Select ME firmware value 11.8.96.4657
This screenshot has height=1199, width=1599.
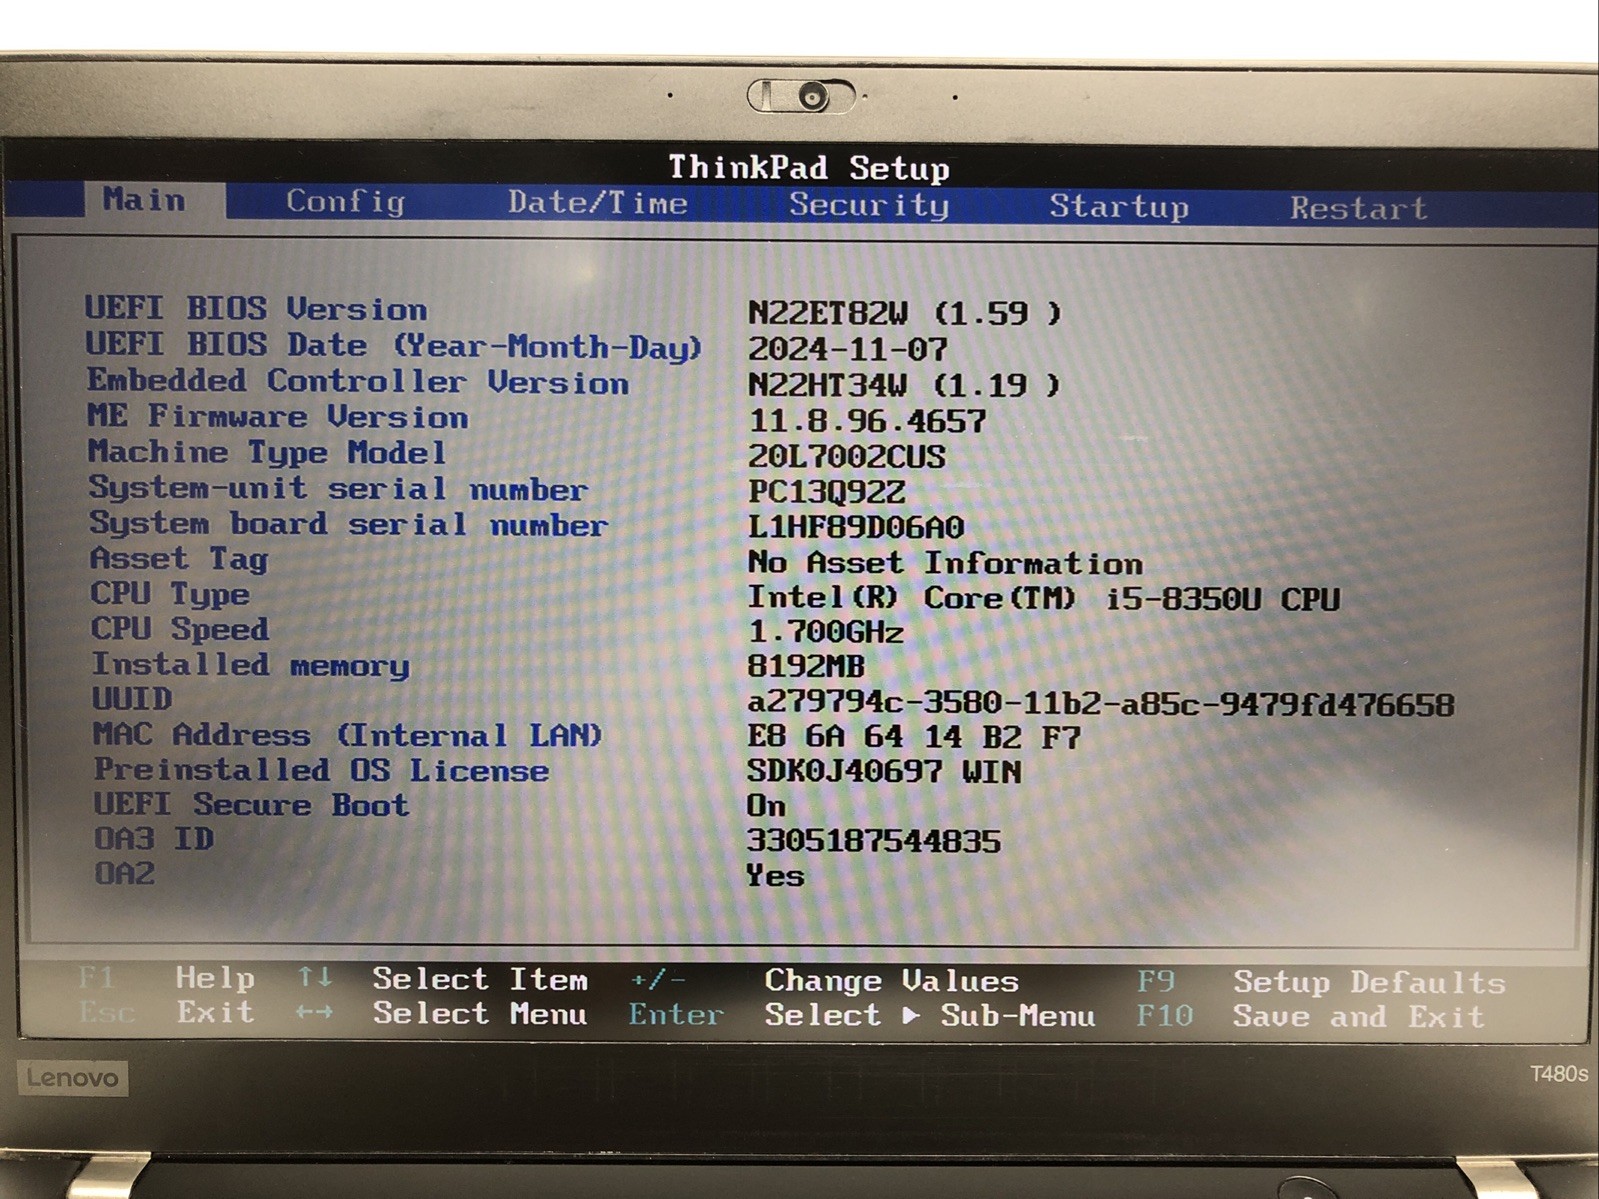(867, 421)
